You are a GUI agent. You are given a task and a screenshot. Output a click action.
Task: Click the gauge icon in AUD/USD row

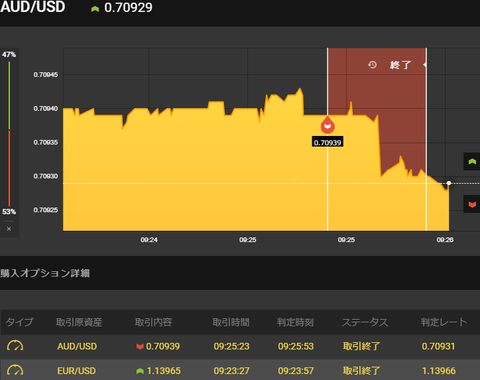coord(15,346)
